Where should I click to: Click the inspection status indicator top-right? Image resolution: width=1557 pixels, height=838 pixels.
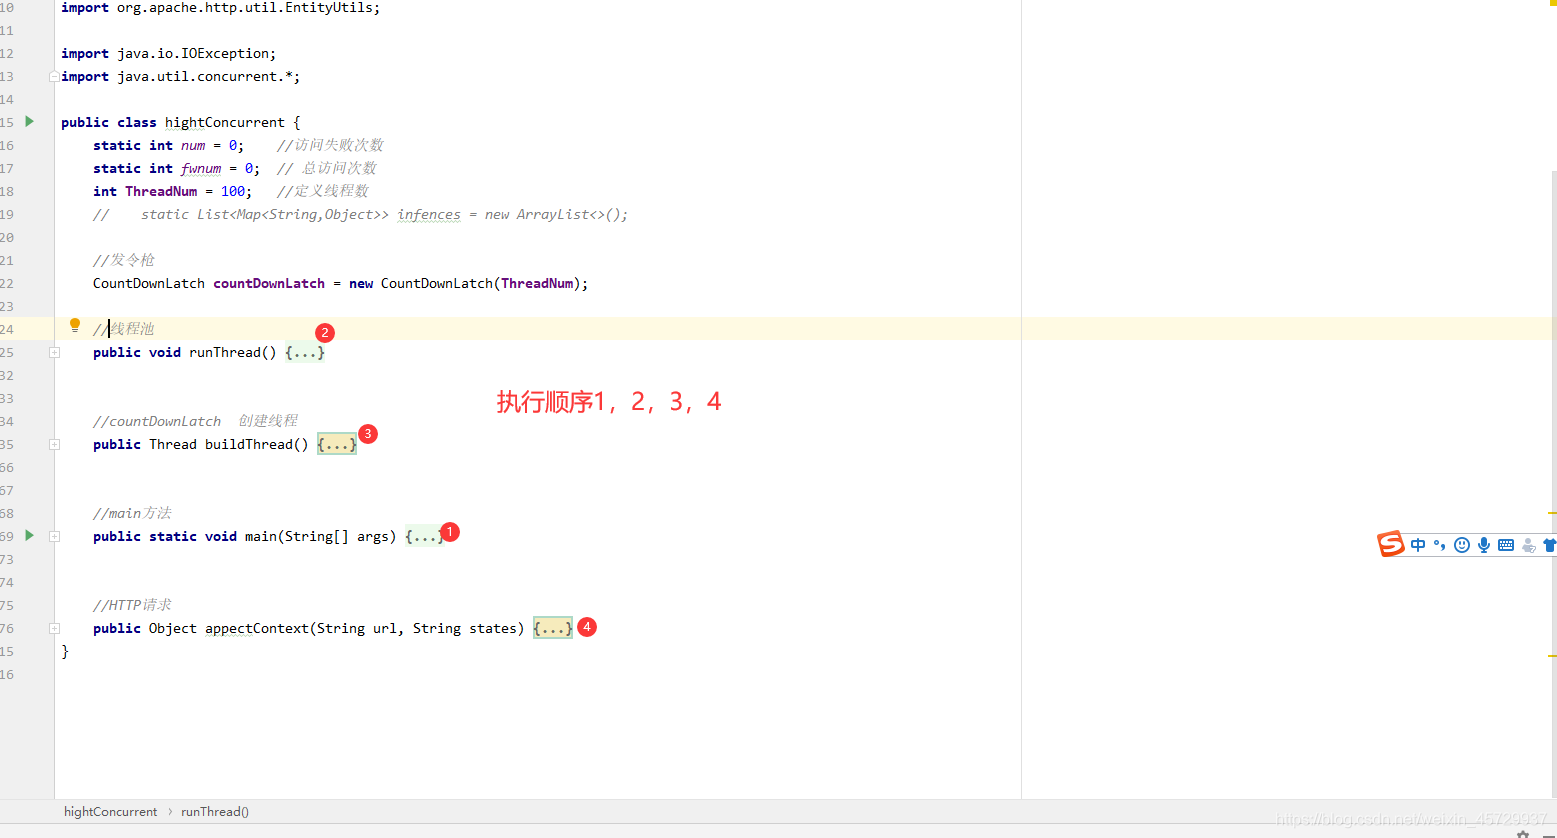(x=1552, y=3)
